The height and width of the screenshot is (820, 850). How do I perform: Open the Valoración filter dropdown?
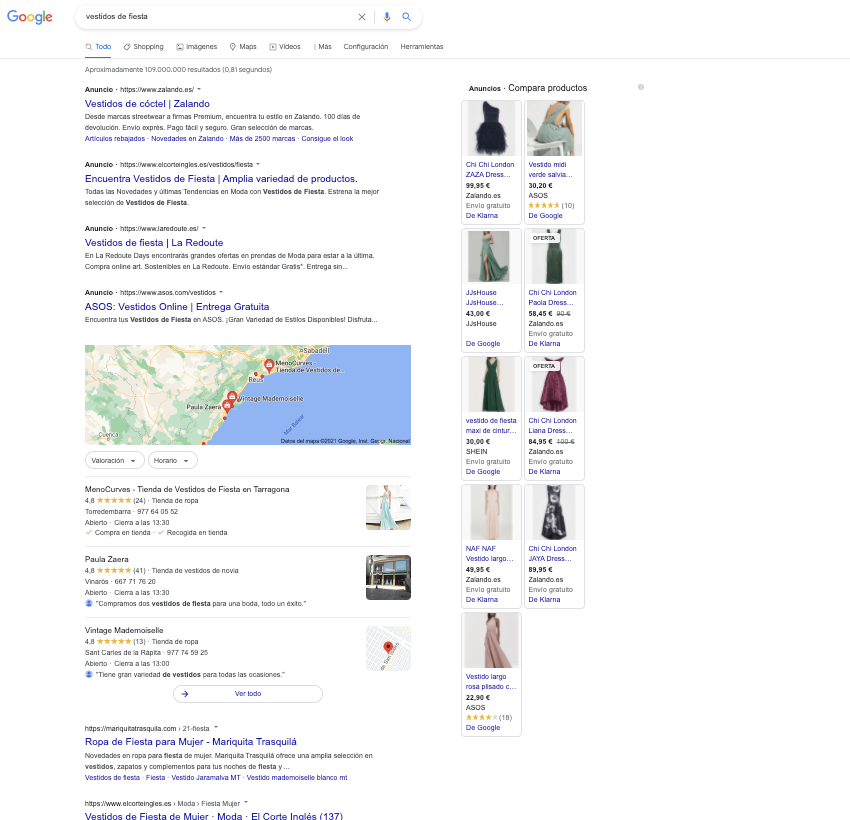click(x=114, y=461)
